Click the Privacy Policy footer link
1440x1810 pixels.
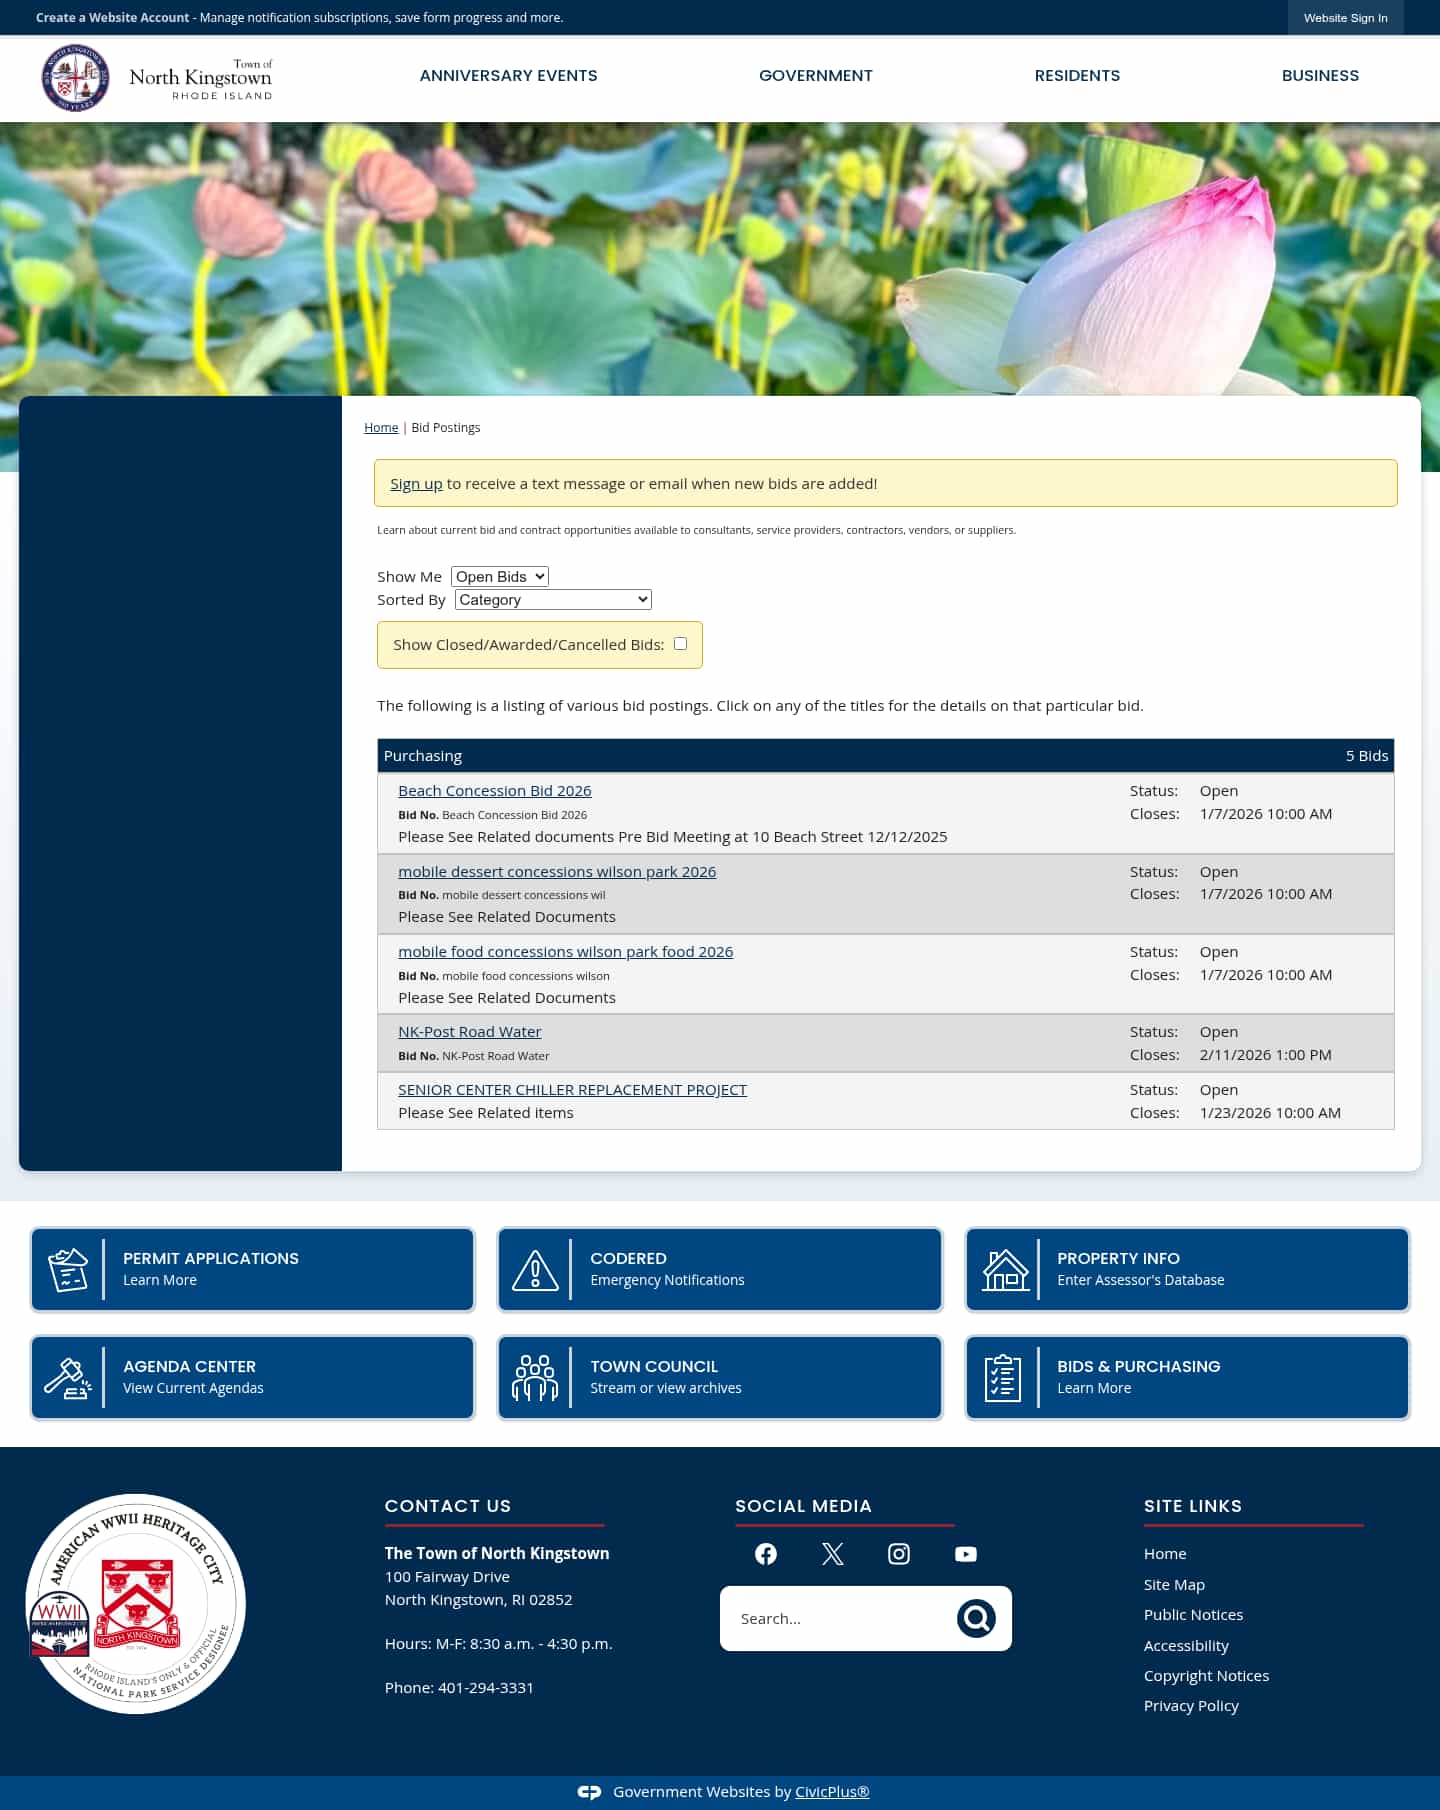[x=1191, y=1706]
